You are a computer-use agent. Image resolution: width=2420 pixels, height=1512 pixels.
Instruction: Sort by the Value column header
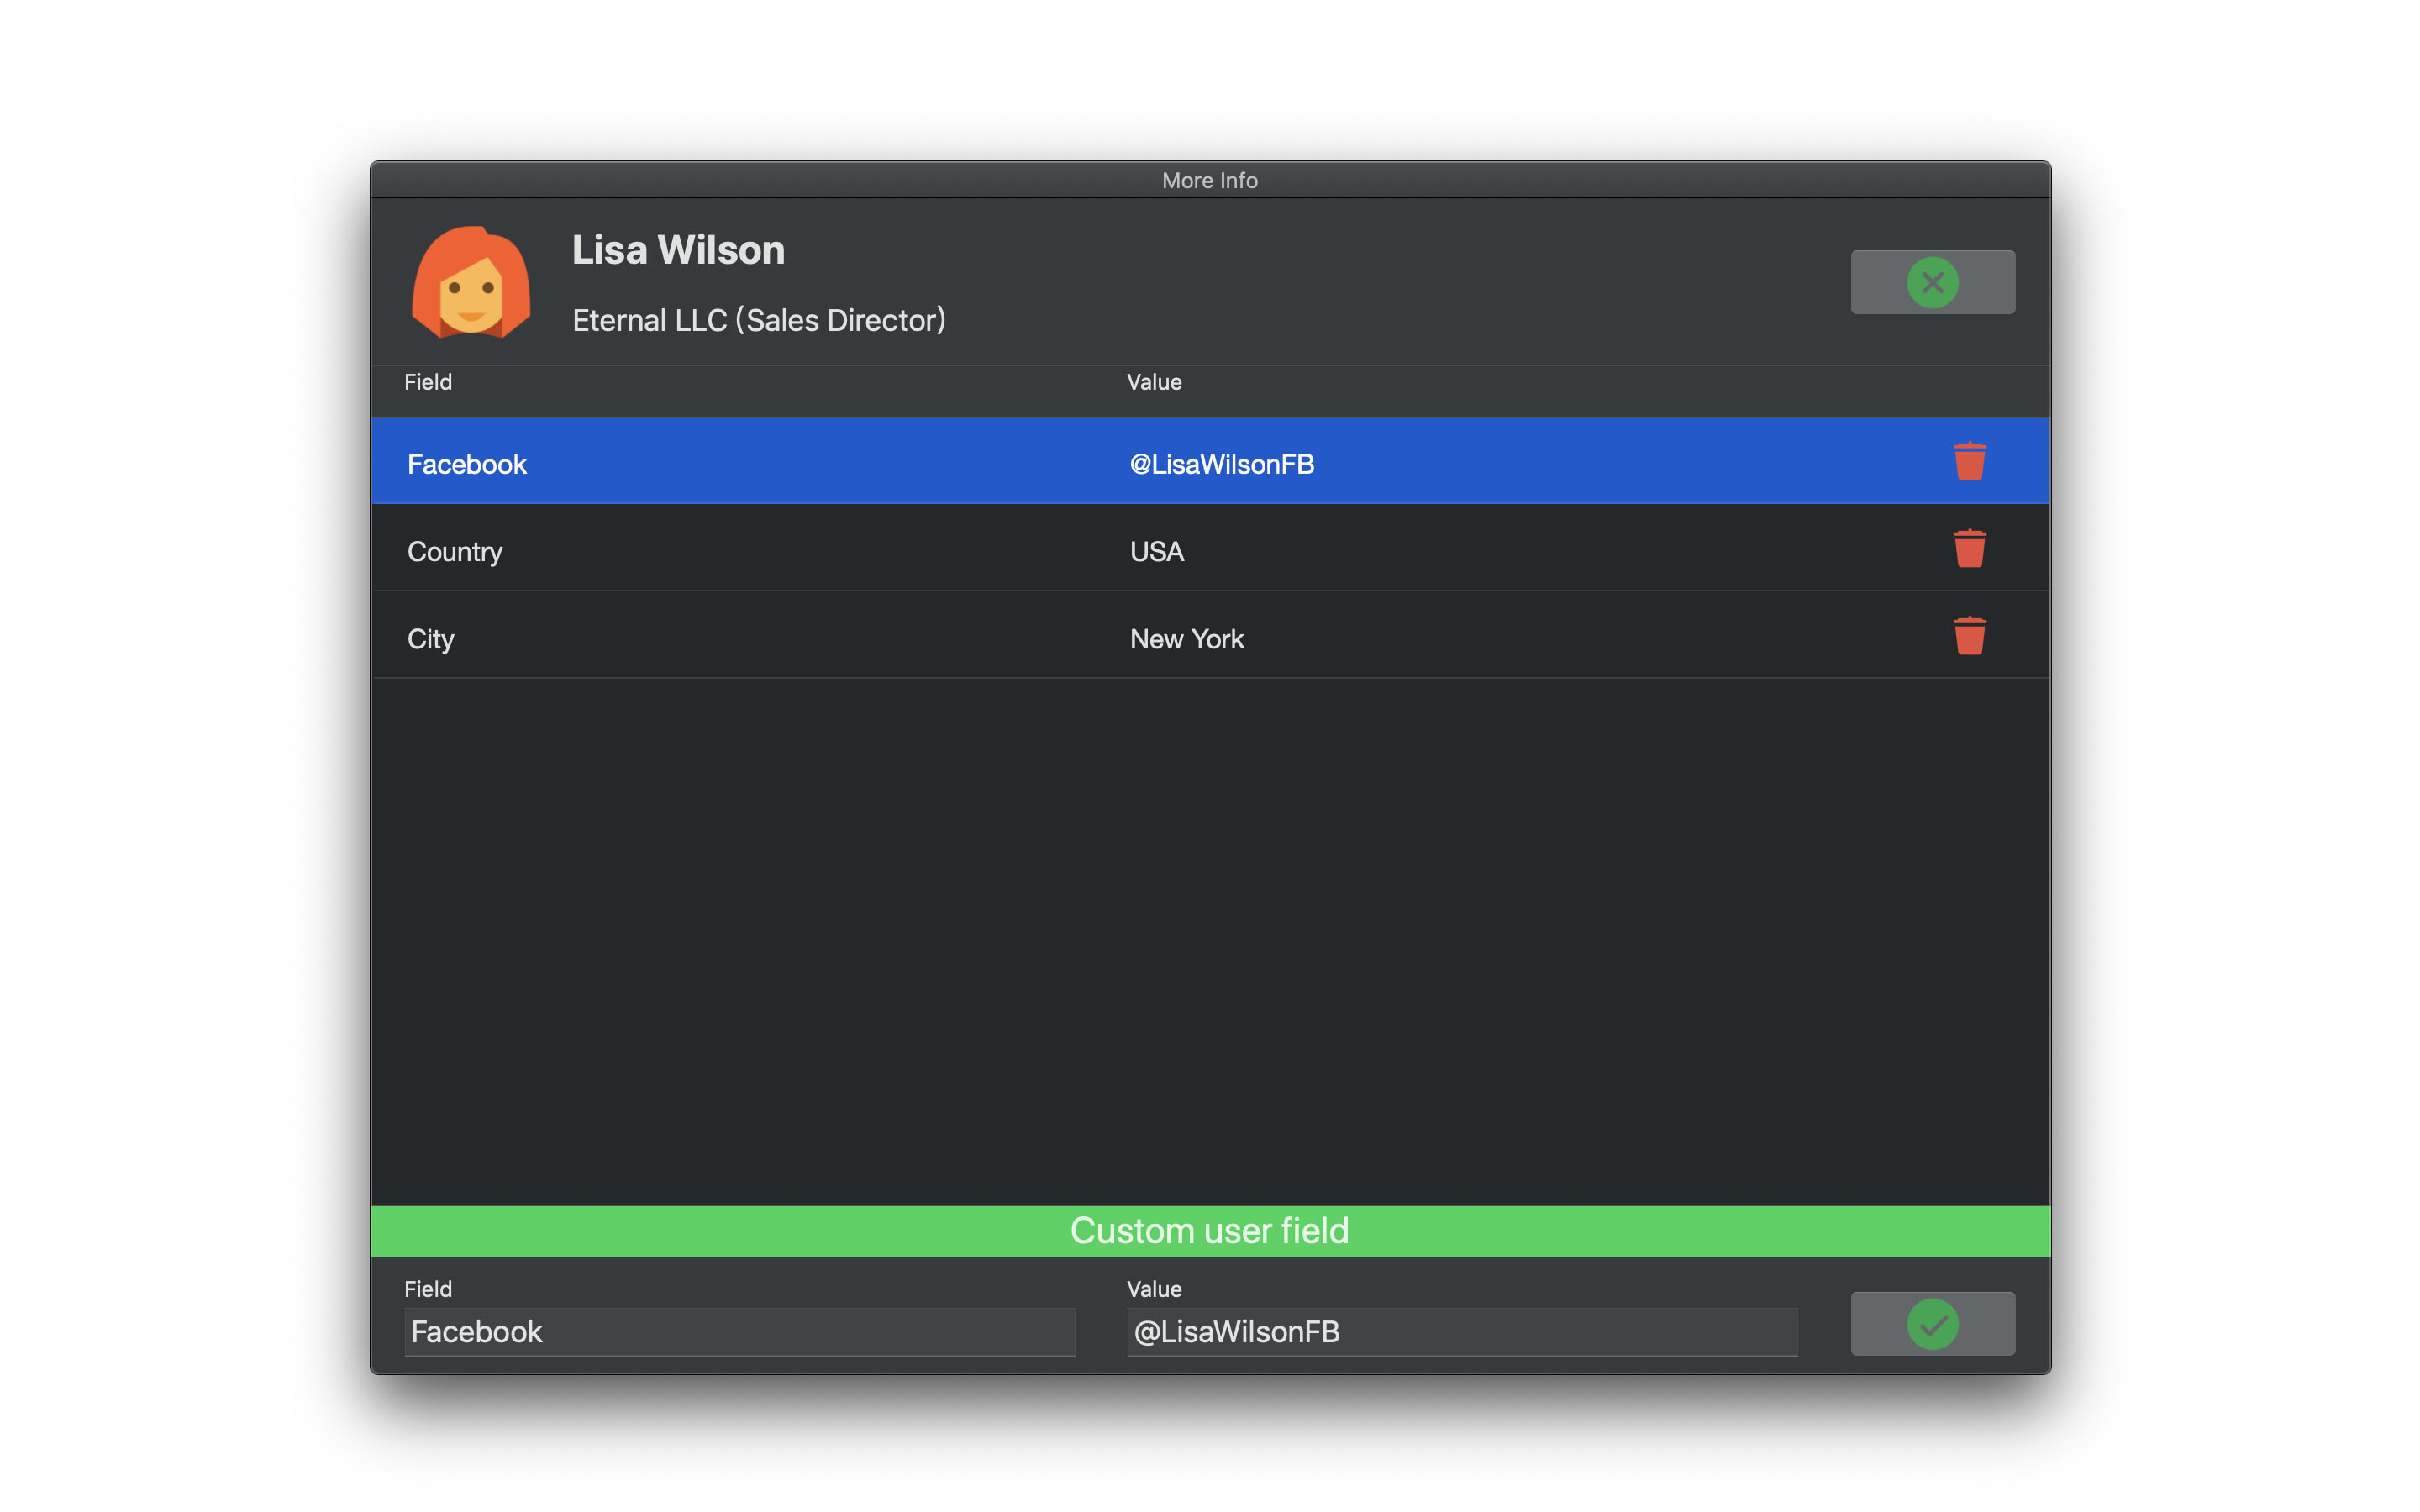point(1154,382)
